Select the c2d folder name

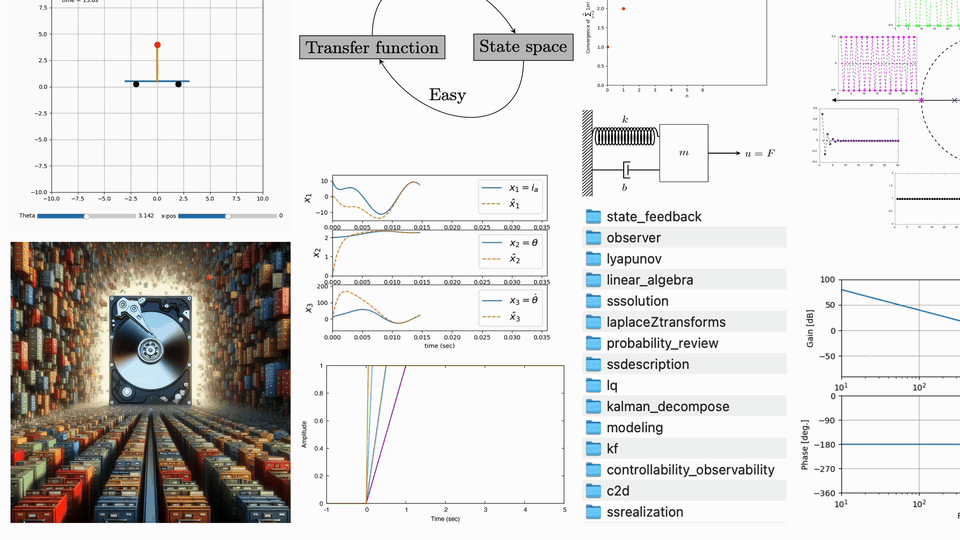pyautogui.click(x=618, y=491)
